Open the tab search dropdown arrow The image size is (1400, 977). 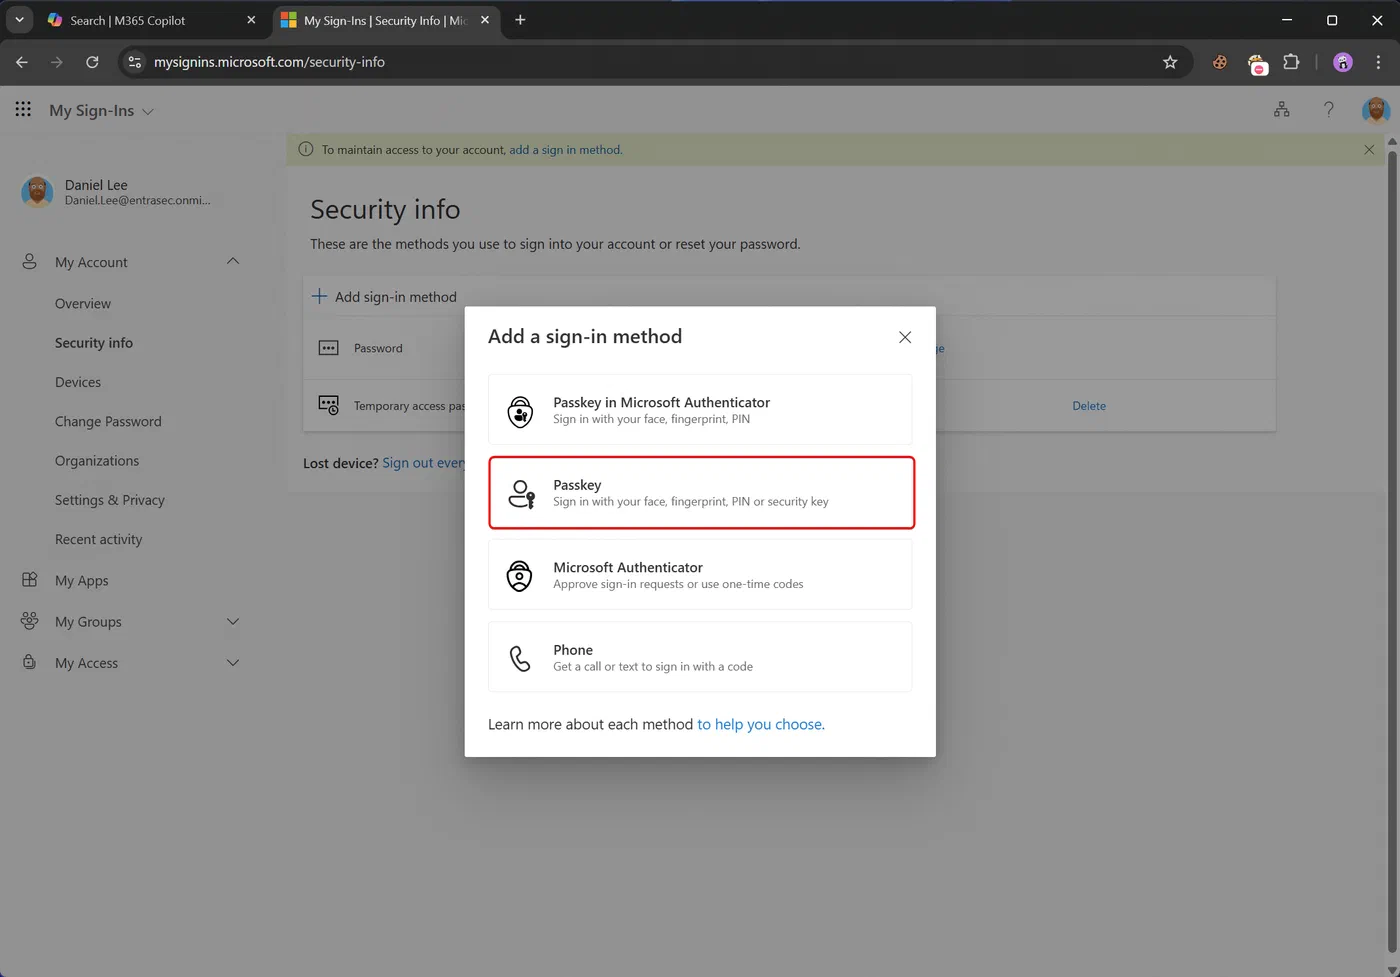click(19, 20)
